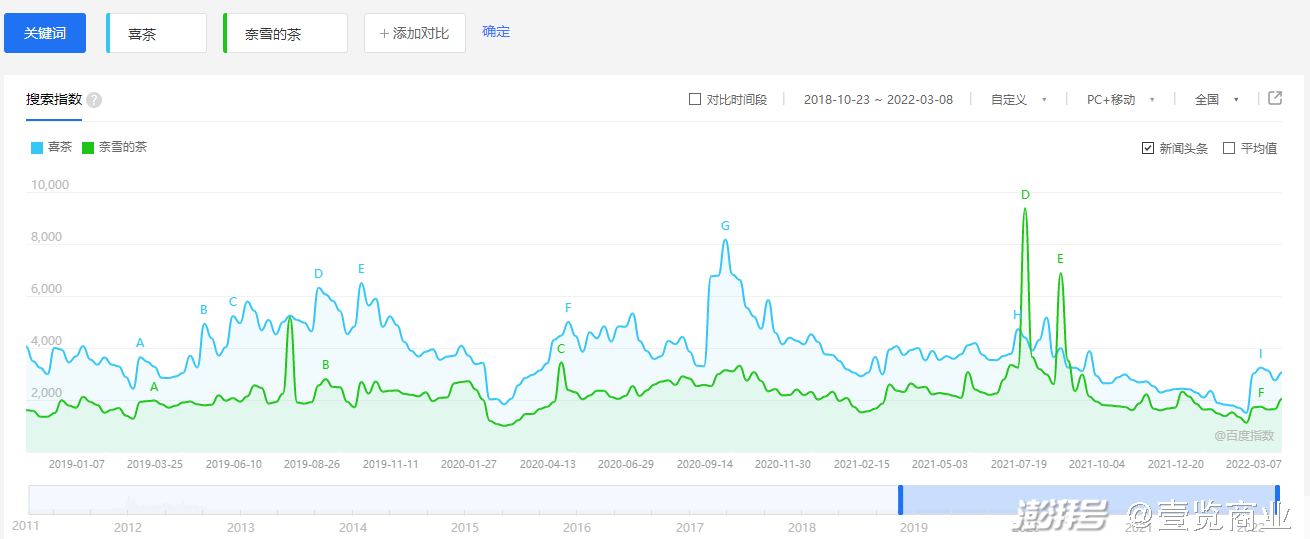This screenshot has height=539, width=1310.
Task: Open the green news marker D
Action: [x=1025, y=195]
